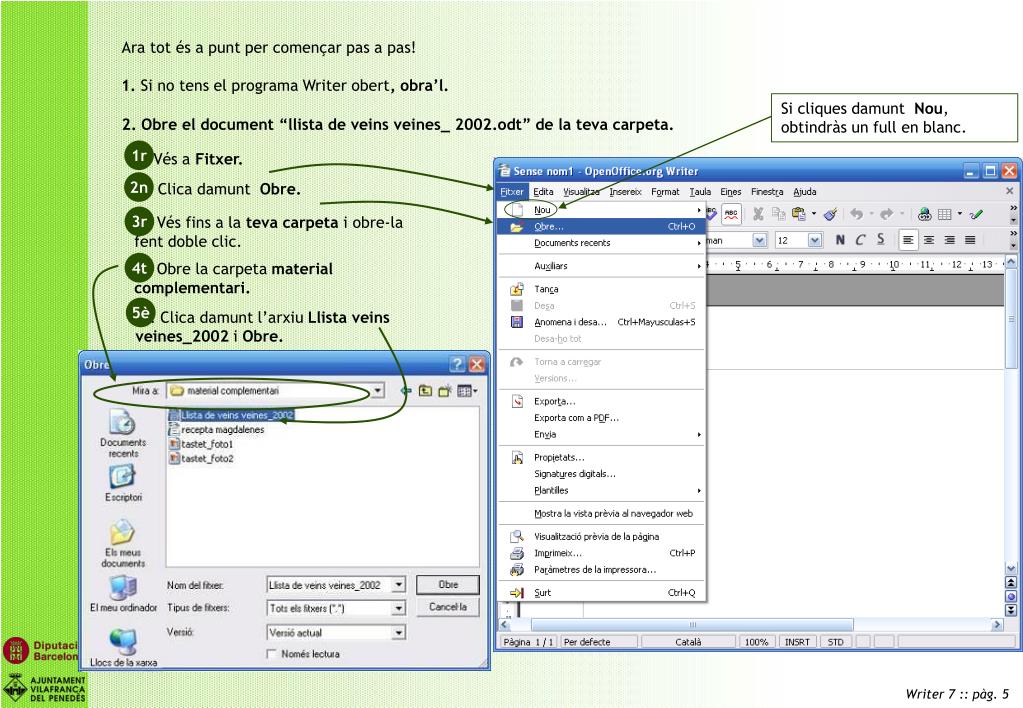Toggle Bold (N) formatting
Image resolution: width=1023 pixels, height=708 pixels.
[840, 240]
